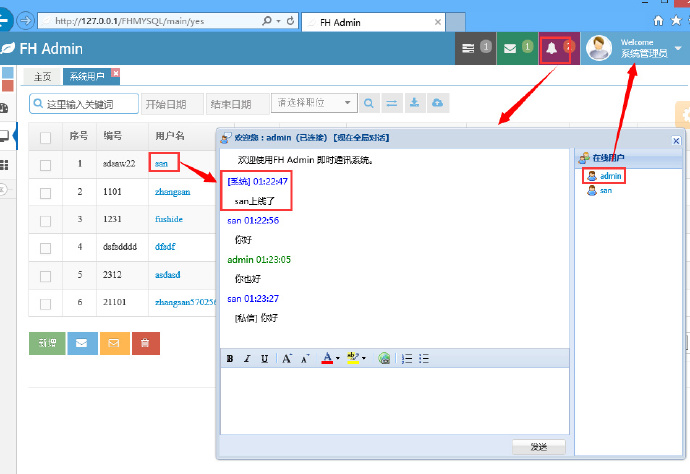Insert a numbered list in chat editor
690x474 pixels.
click(407, 359)
